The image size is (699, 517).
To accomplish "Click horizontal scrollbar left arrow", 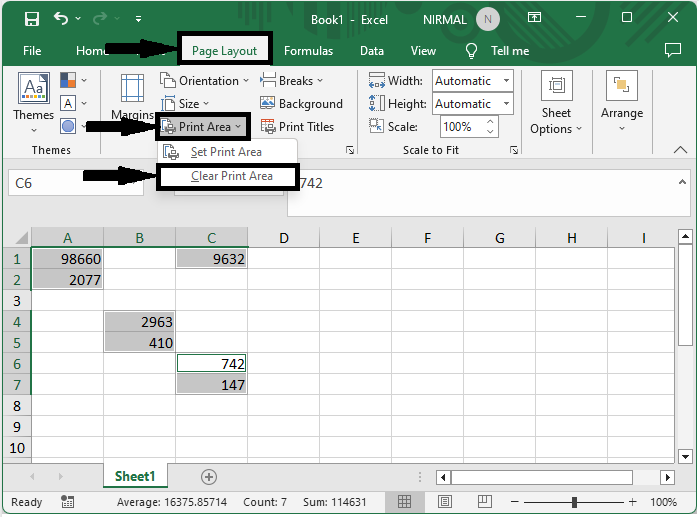I will click(443, 477).
